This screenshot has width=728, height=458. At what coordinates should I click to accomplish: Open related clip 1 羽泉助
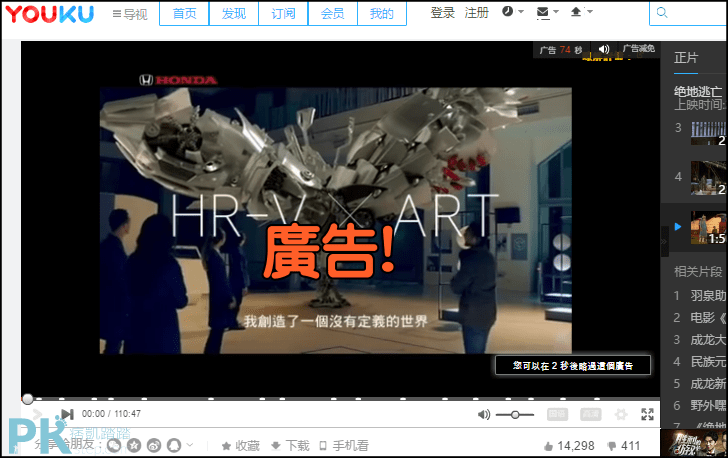point(708,295)
